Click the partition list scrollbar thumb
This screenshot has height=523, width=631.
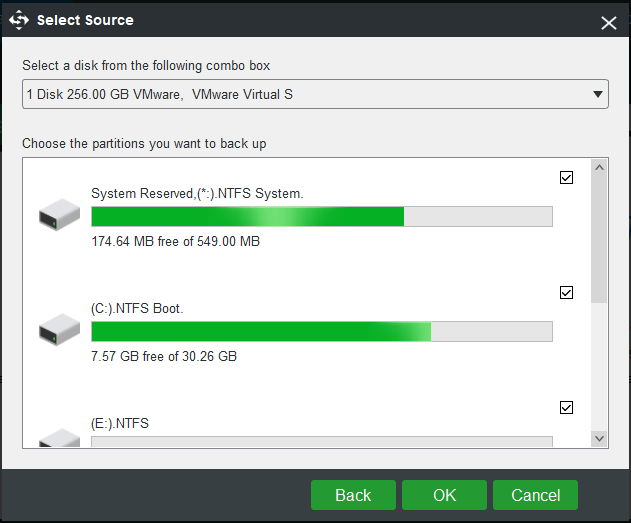599,239
